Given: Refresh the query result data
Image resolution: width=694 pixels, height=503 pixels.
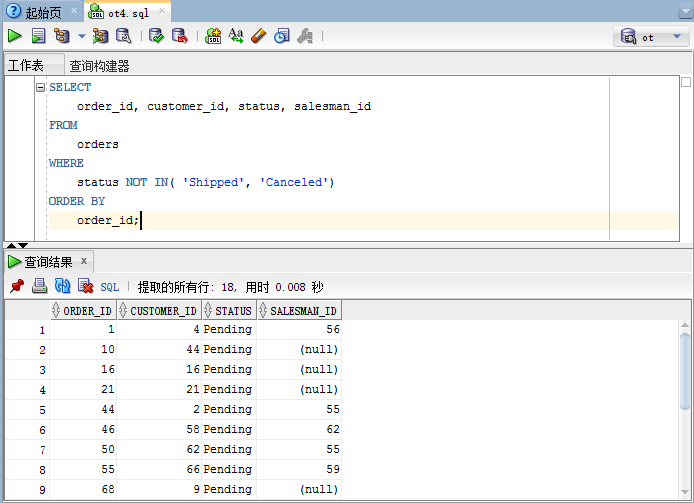Looking at the screenshot, I should (x=62, y=286).
